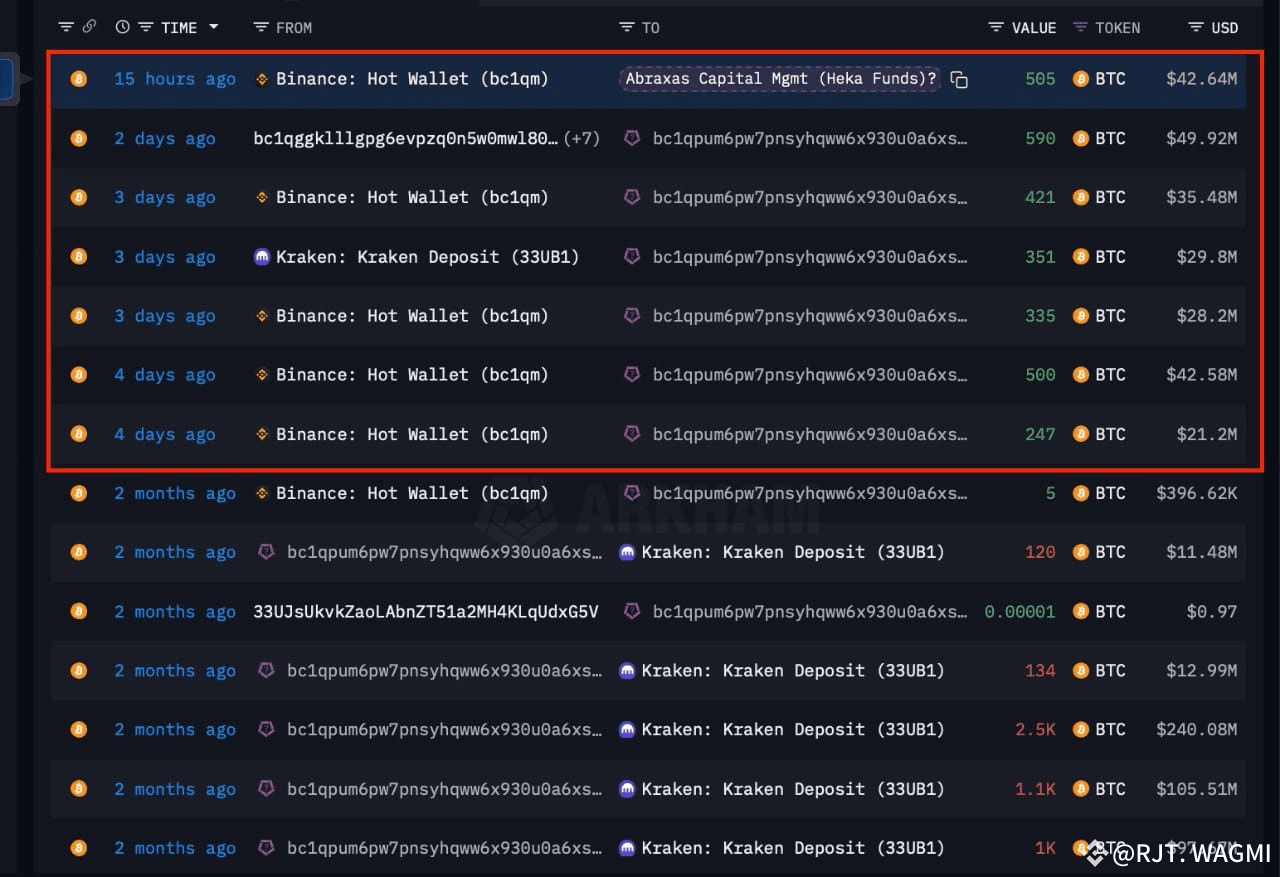The image size is (1280, 877).
Task: Click the link icon in the table header
Action: tap(90, 26)
